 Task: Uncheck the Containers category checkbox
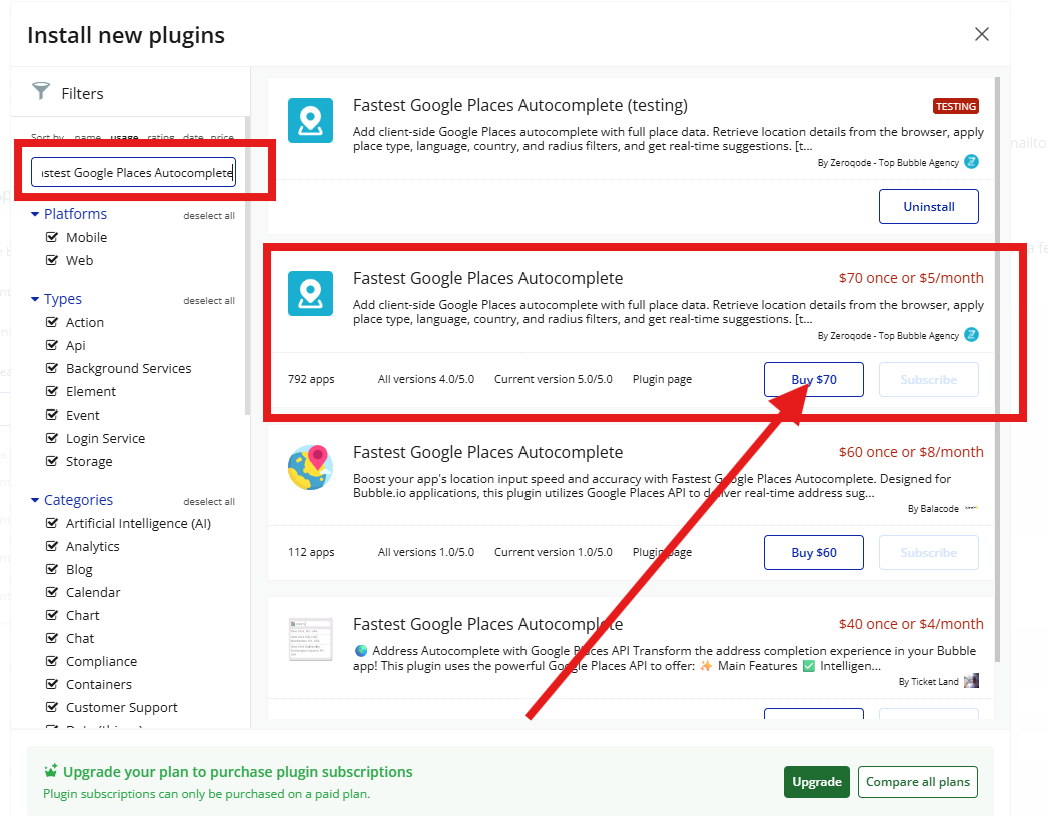tap(51, 684)
